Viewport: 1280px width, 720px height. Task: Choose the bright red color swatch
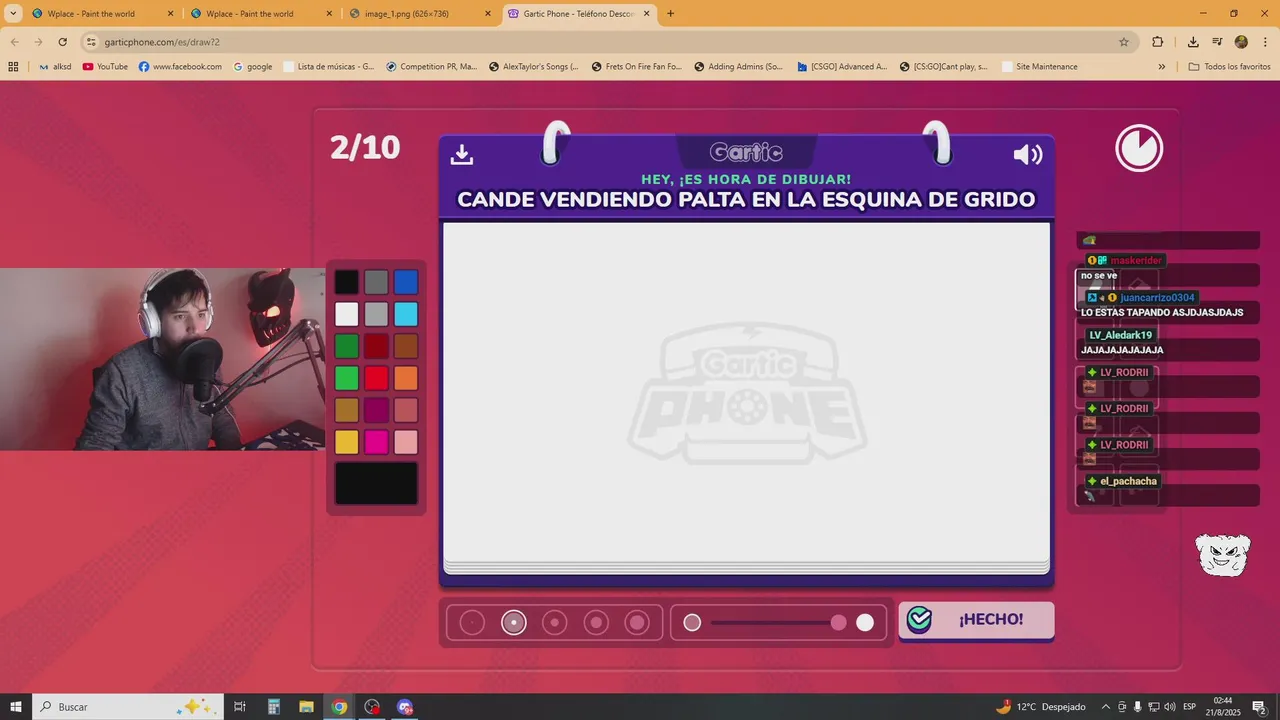[x=376, y=378]
